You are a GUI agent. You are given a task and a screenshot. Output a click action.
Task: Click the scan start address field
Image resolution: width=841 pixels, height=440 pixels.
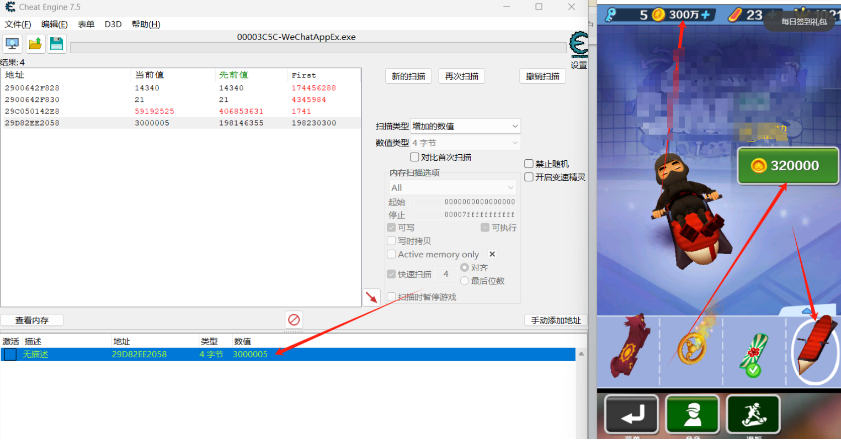click(x=463, y=202)
